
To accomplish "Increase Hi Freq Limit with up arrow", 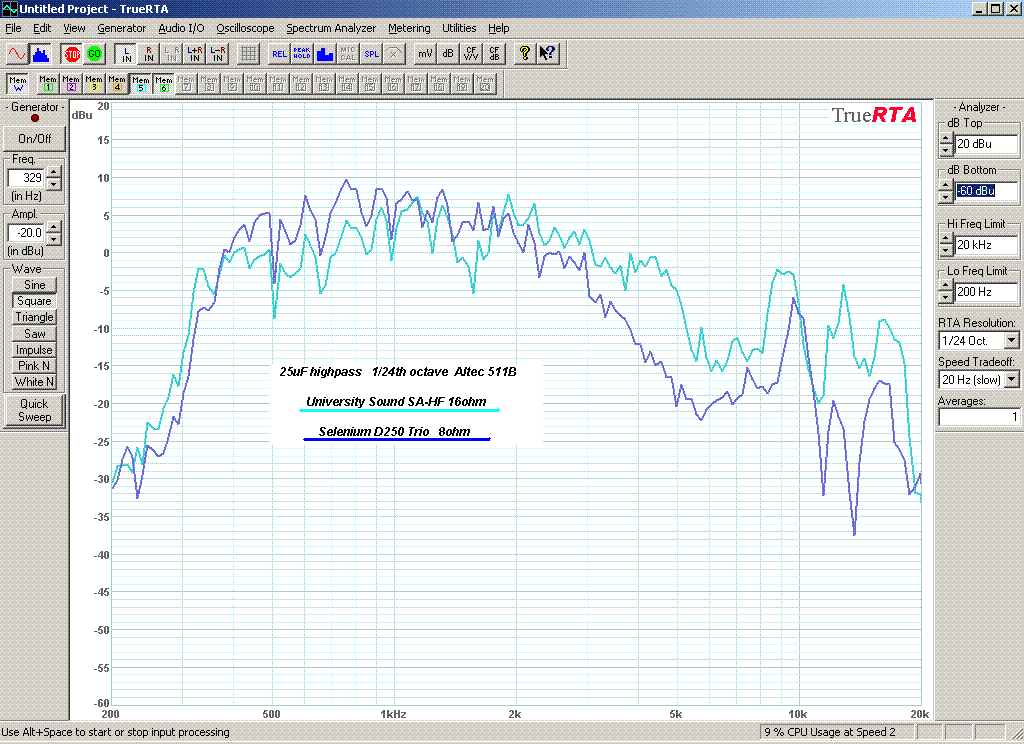I will (946, 239).
